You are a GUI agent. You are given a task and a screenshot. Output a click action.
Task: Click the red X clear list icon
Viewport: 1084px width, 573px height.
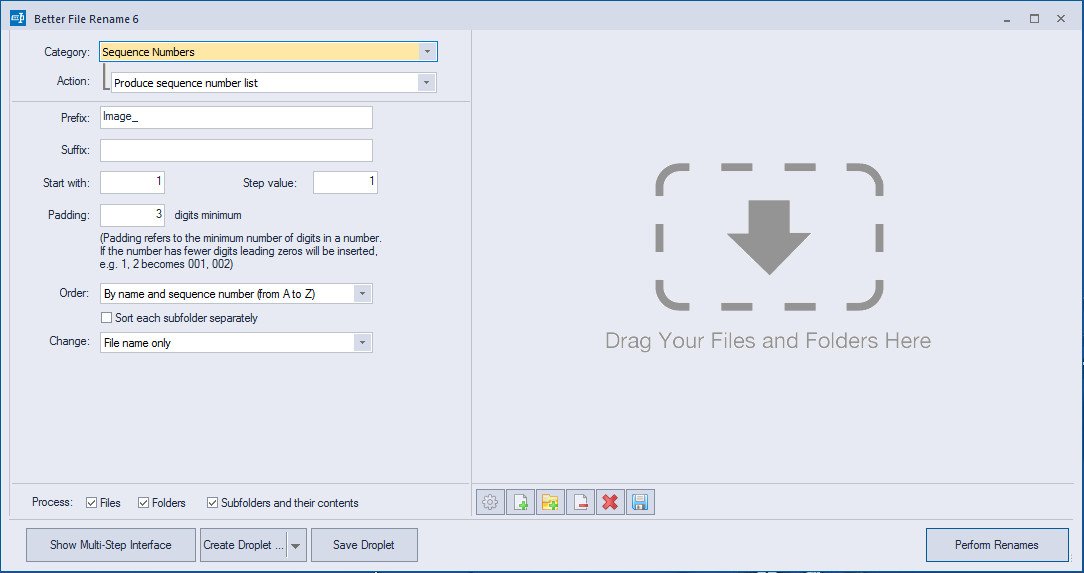pos(610,503)
